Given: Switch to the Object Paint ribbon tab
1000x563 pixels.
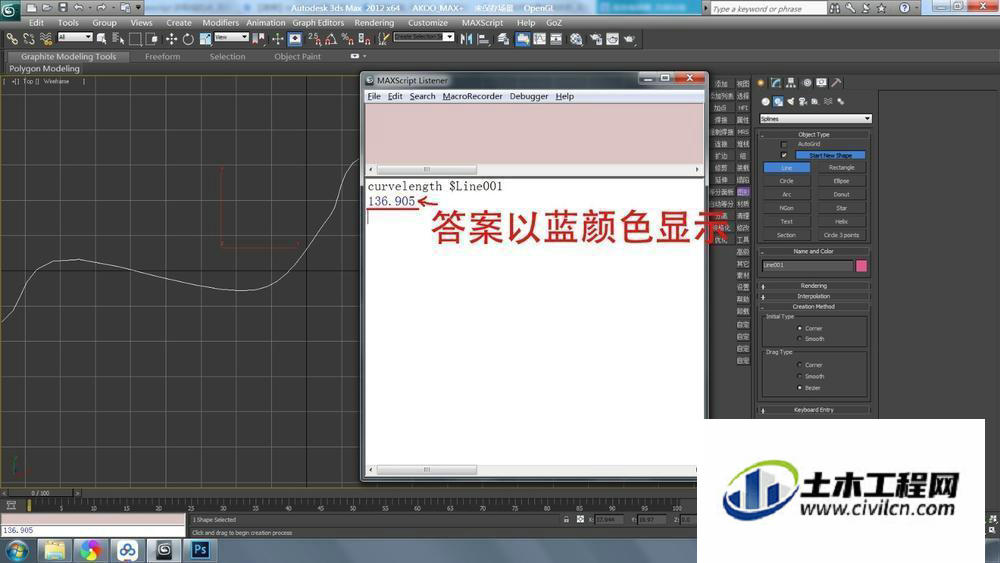Looking at the screenshot, I should pos(297,57).
